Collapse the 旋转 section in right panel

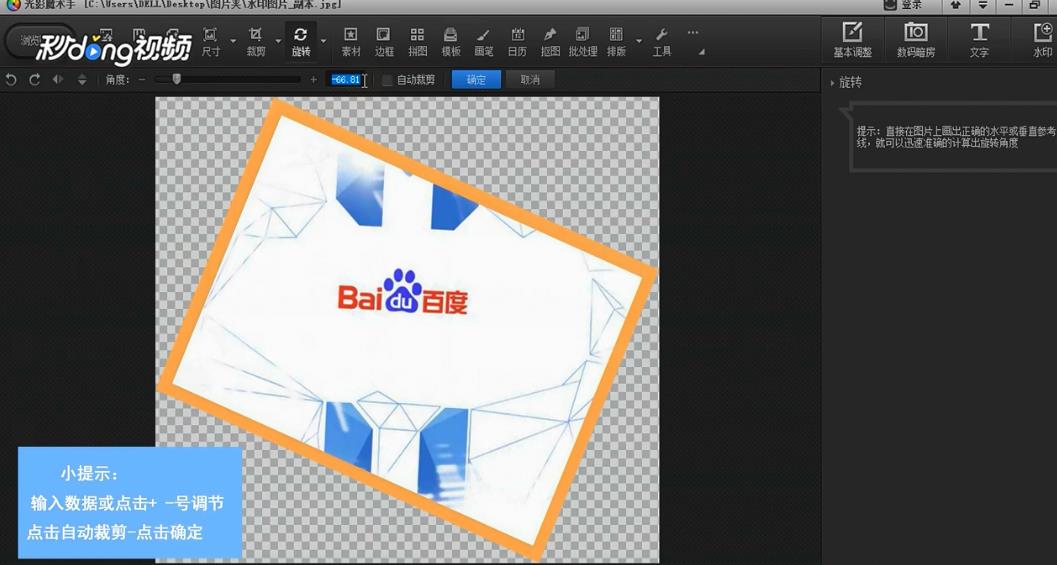pyautogui.click(x=833, y=84)
